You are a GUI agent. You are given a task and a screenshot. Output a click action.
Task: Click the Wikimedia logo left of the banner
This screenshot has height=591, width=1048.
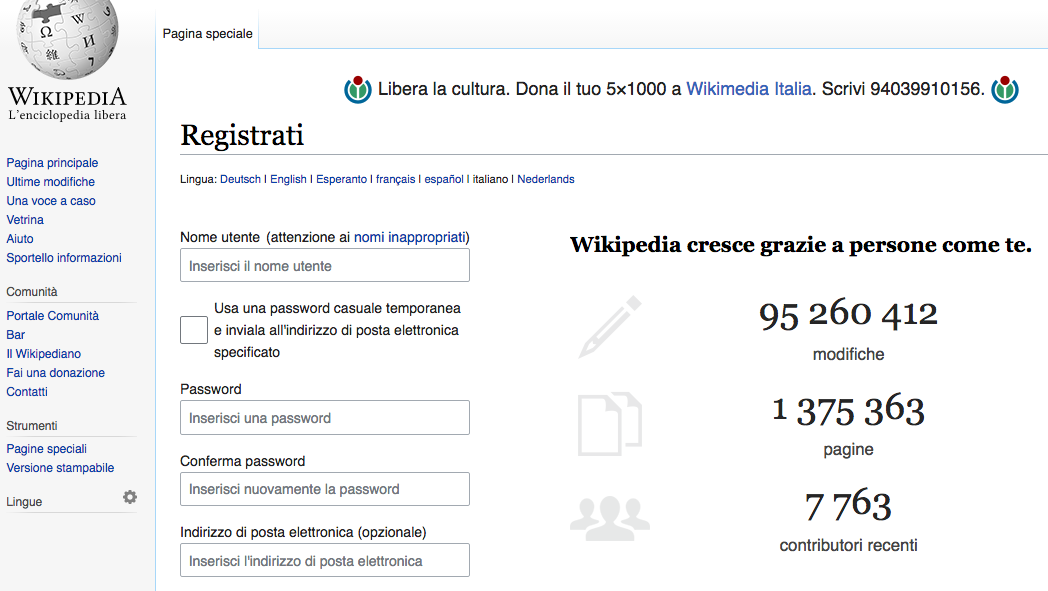[x=358, y=90]
